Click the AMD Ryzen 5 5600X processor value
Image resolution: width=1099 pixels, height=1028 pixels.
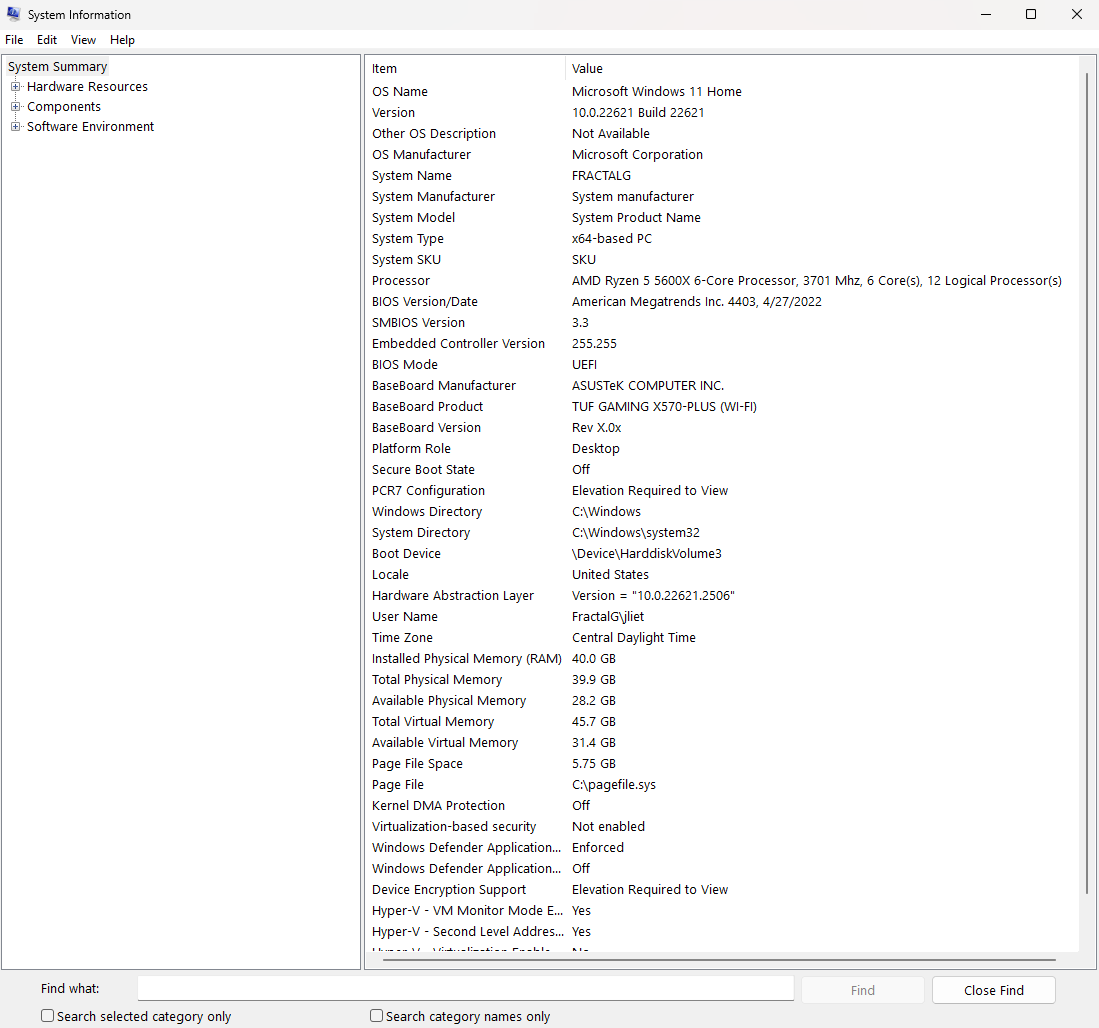click(x=817, y=281)
